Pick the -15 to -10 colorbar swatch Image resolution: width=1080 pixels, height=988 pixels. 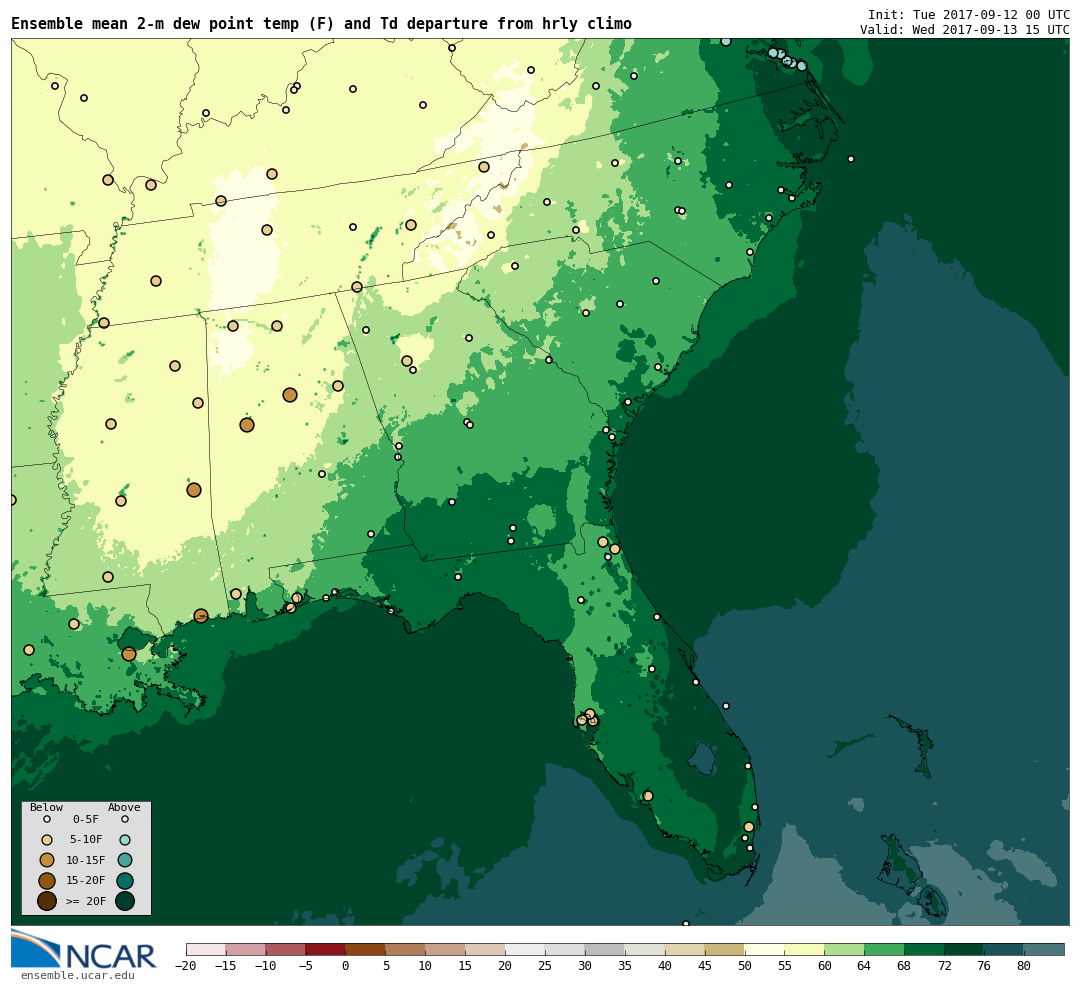pos(246,949)
